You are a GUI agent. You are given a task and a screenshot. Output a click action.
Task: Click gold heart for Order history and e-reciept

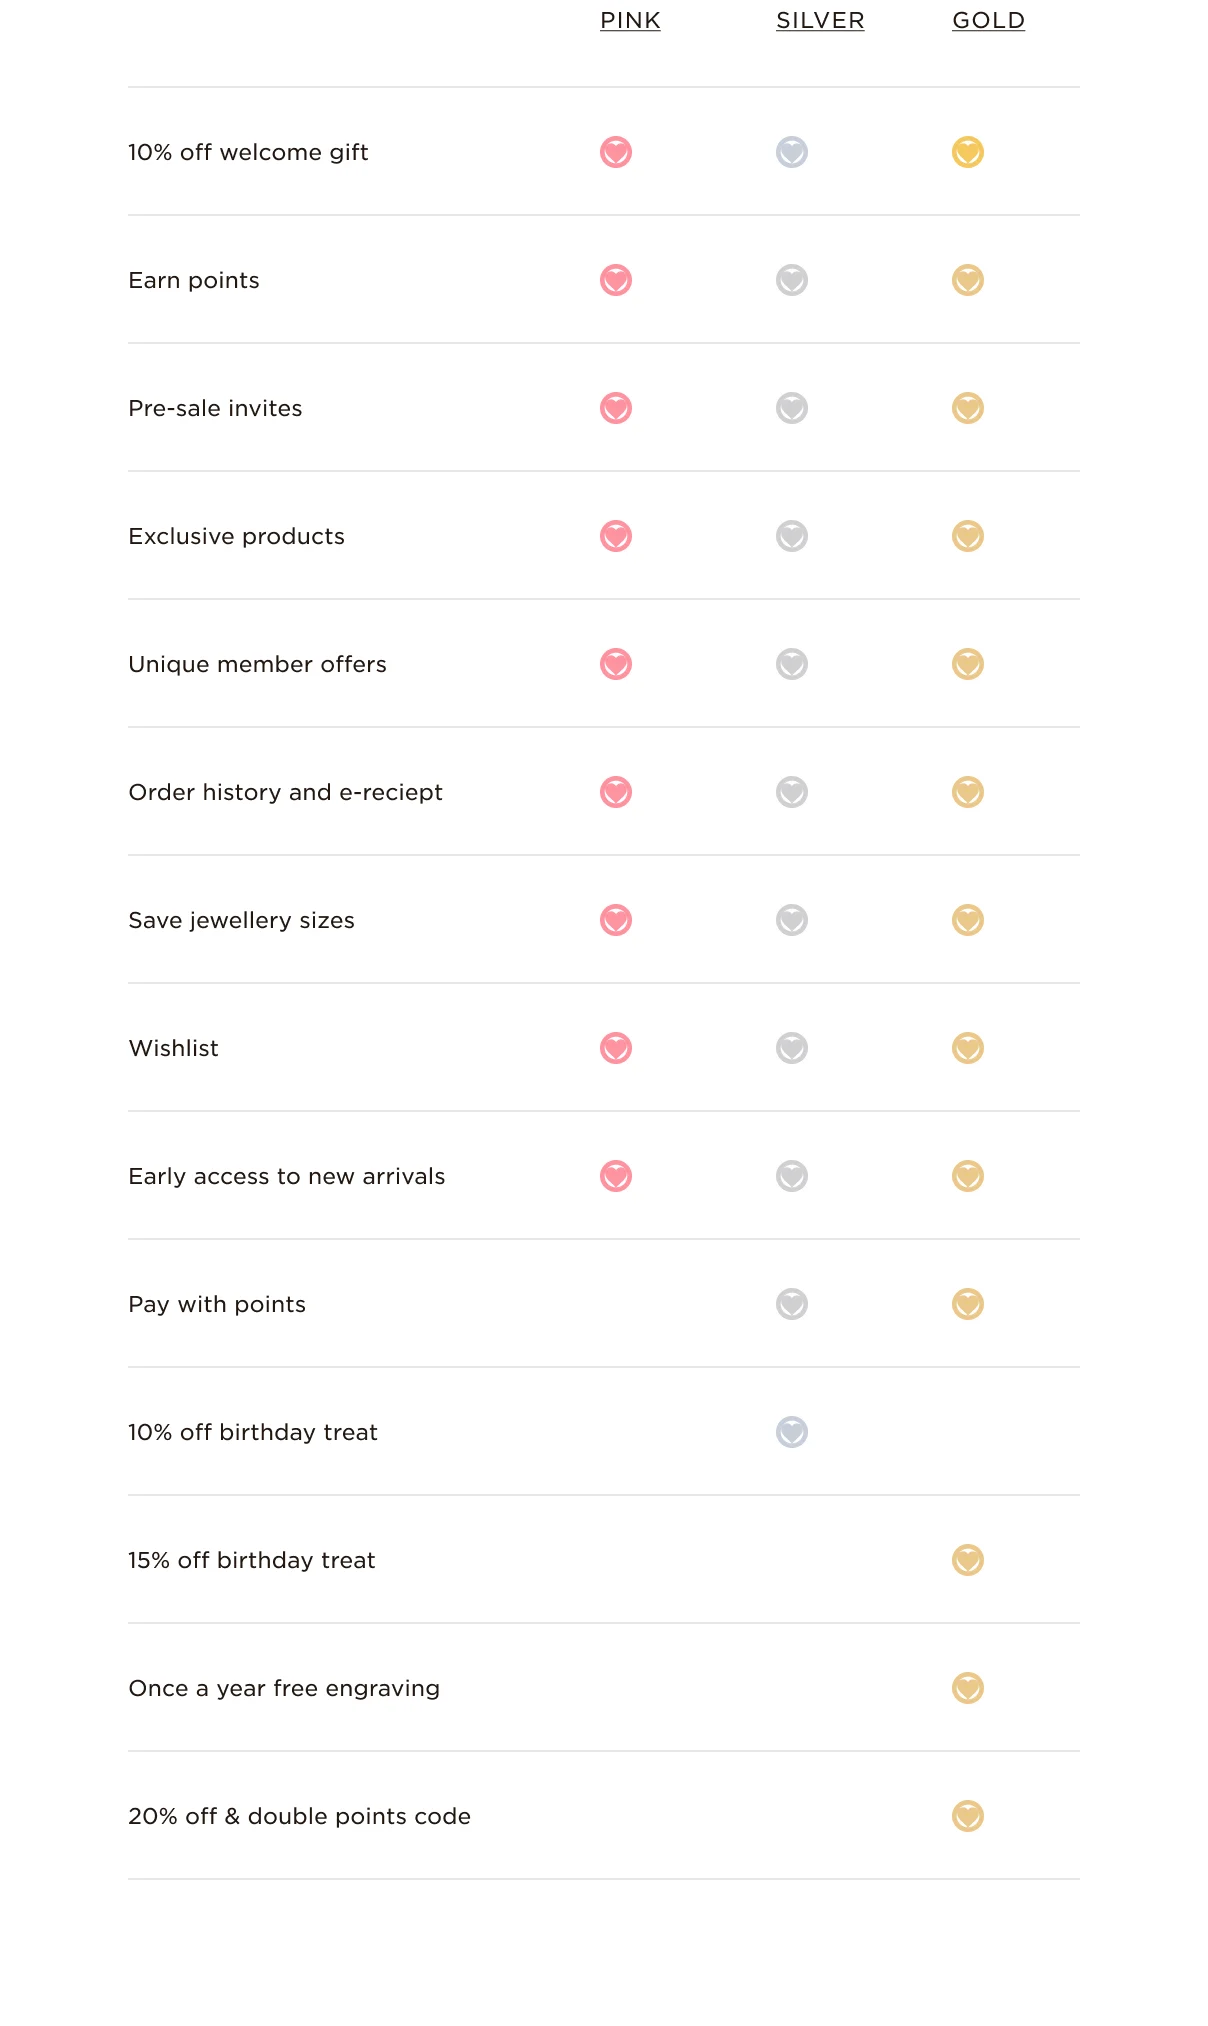point(968,792)
